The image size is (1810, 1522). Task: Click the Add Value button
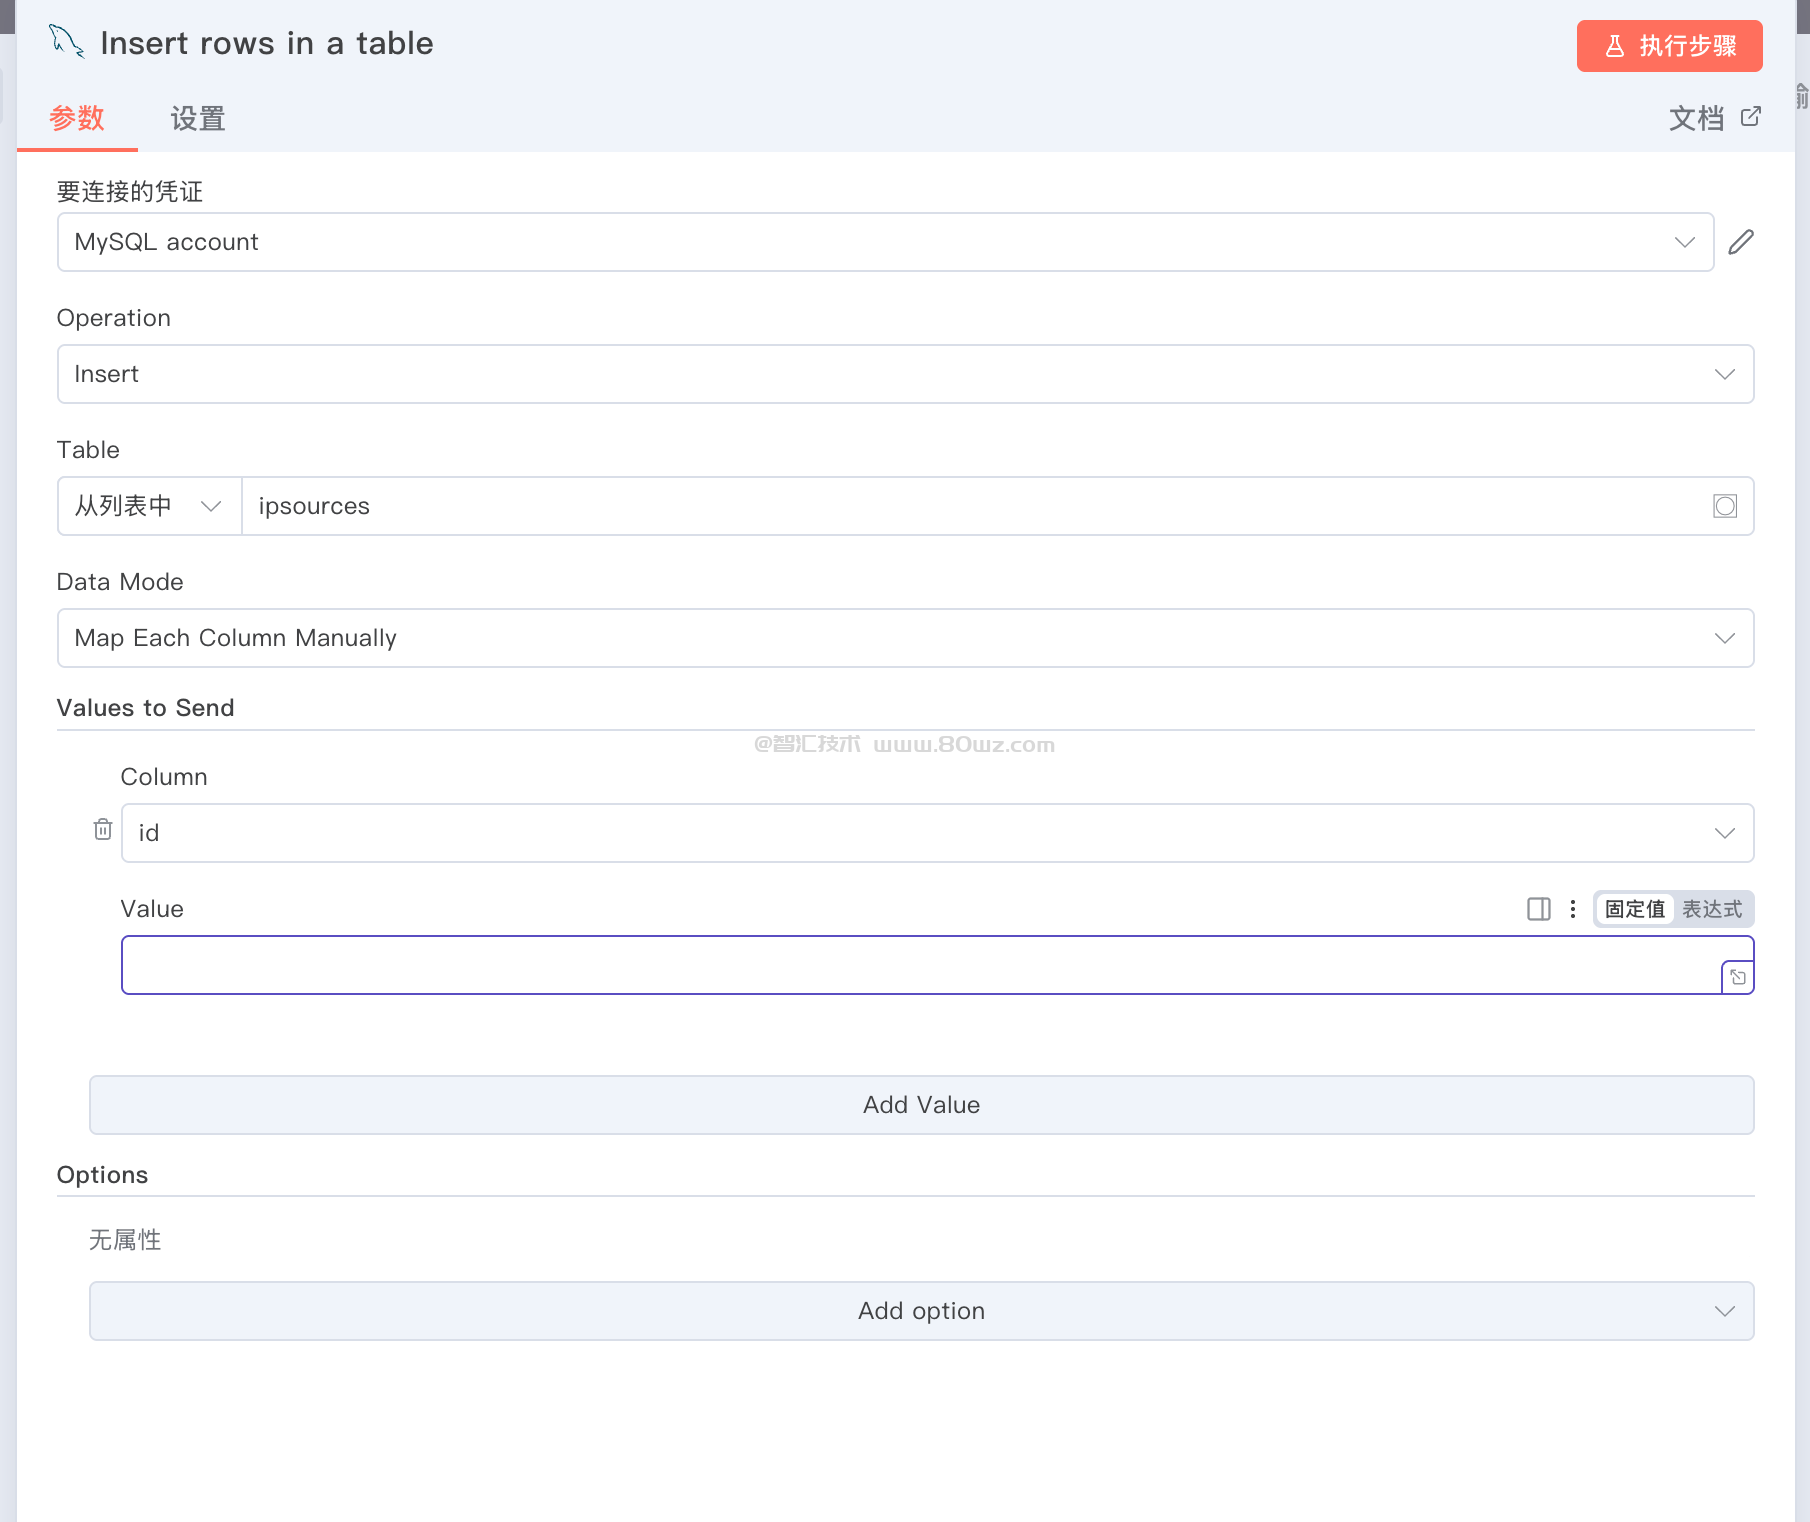click(921, 1105)
